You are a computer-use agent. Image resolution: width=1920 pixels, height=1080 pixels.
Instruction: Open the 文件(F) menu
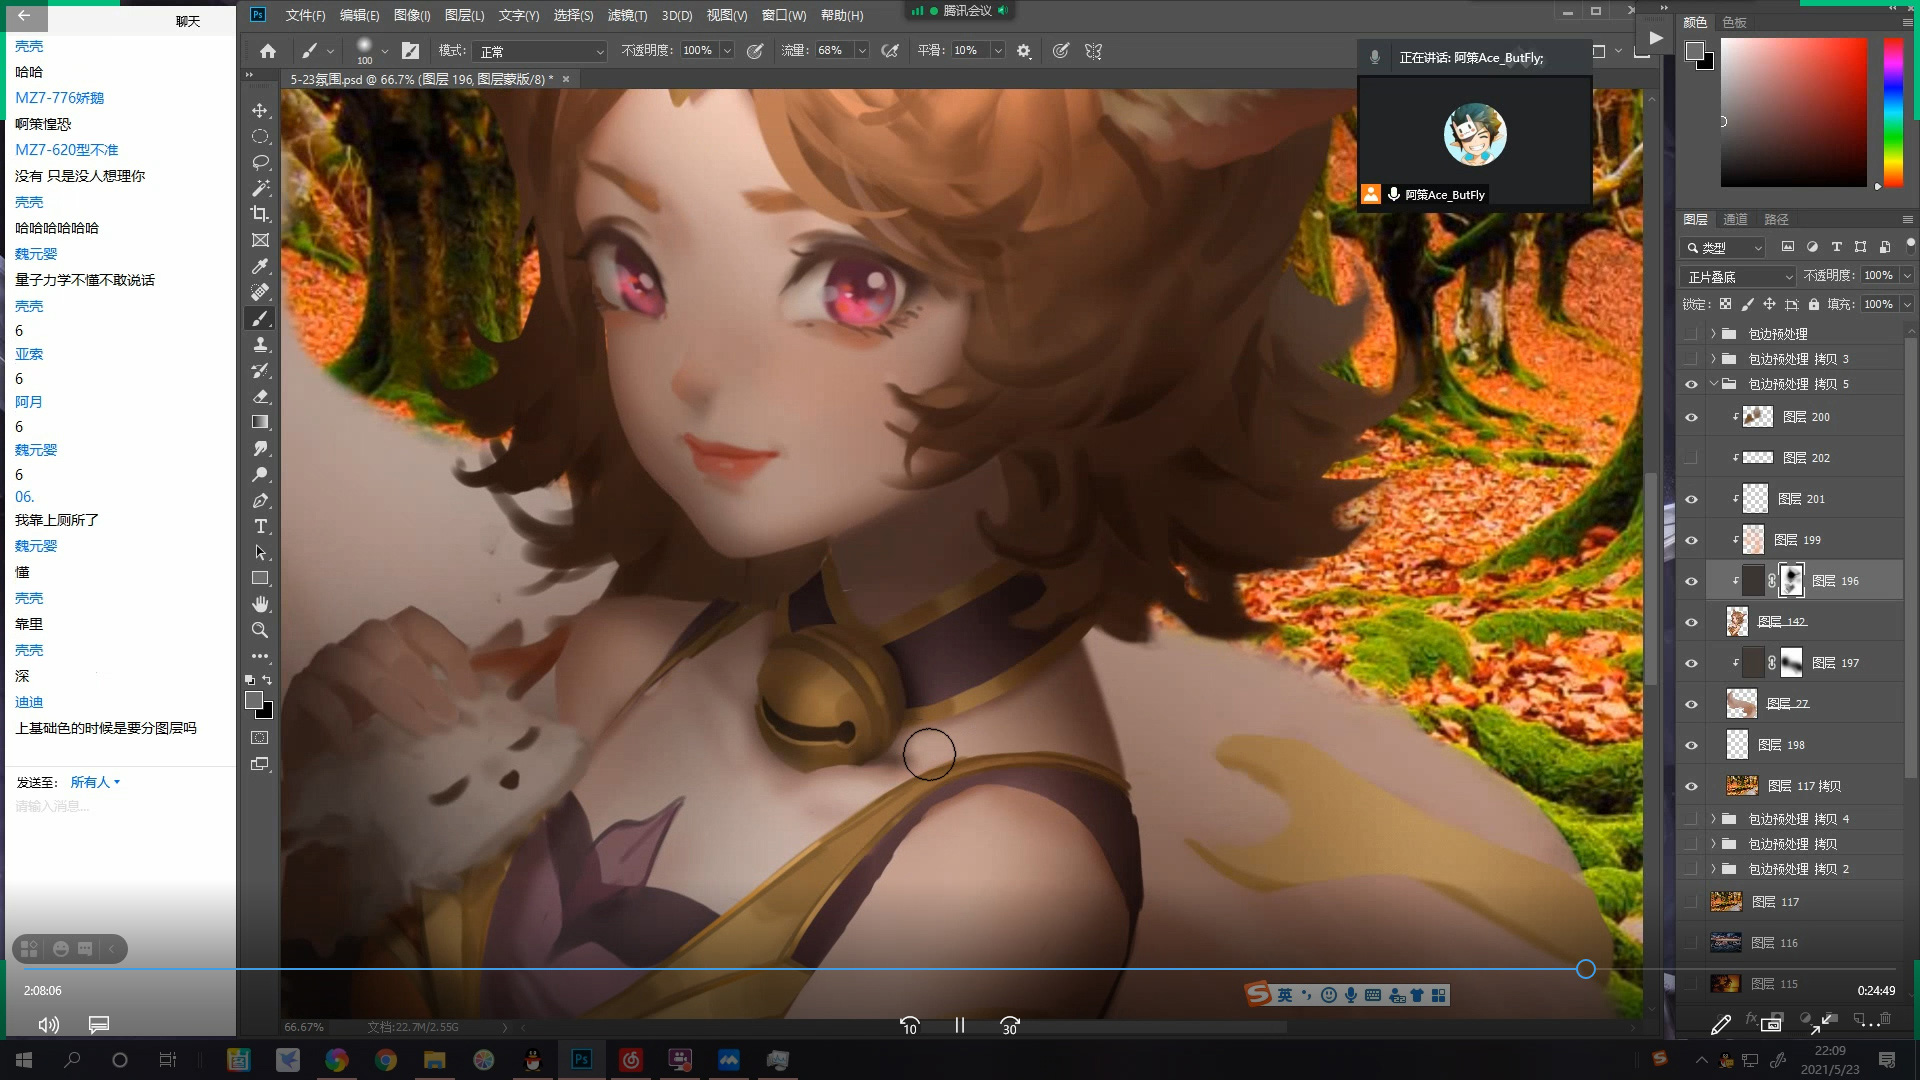305,15
